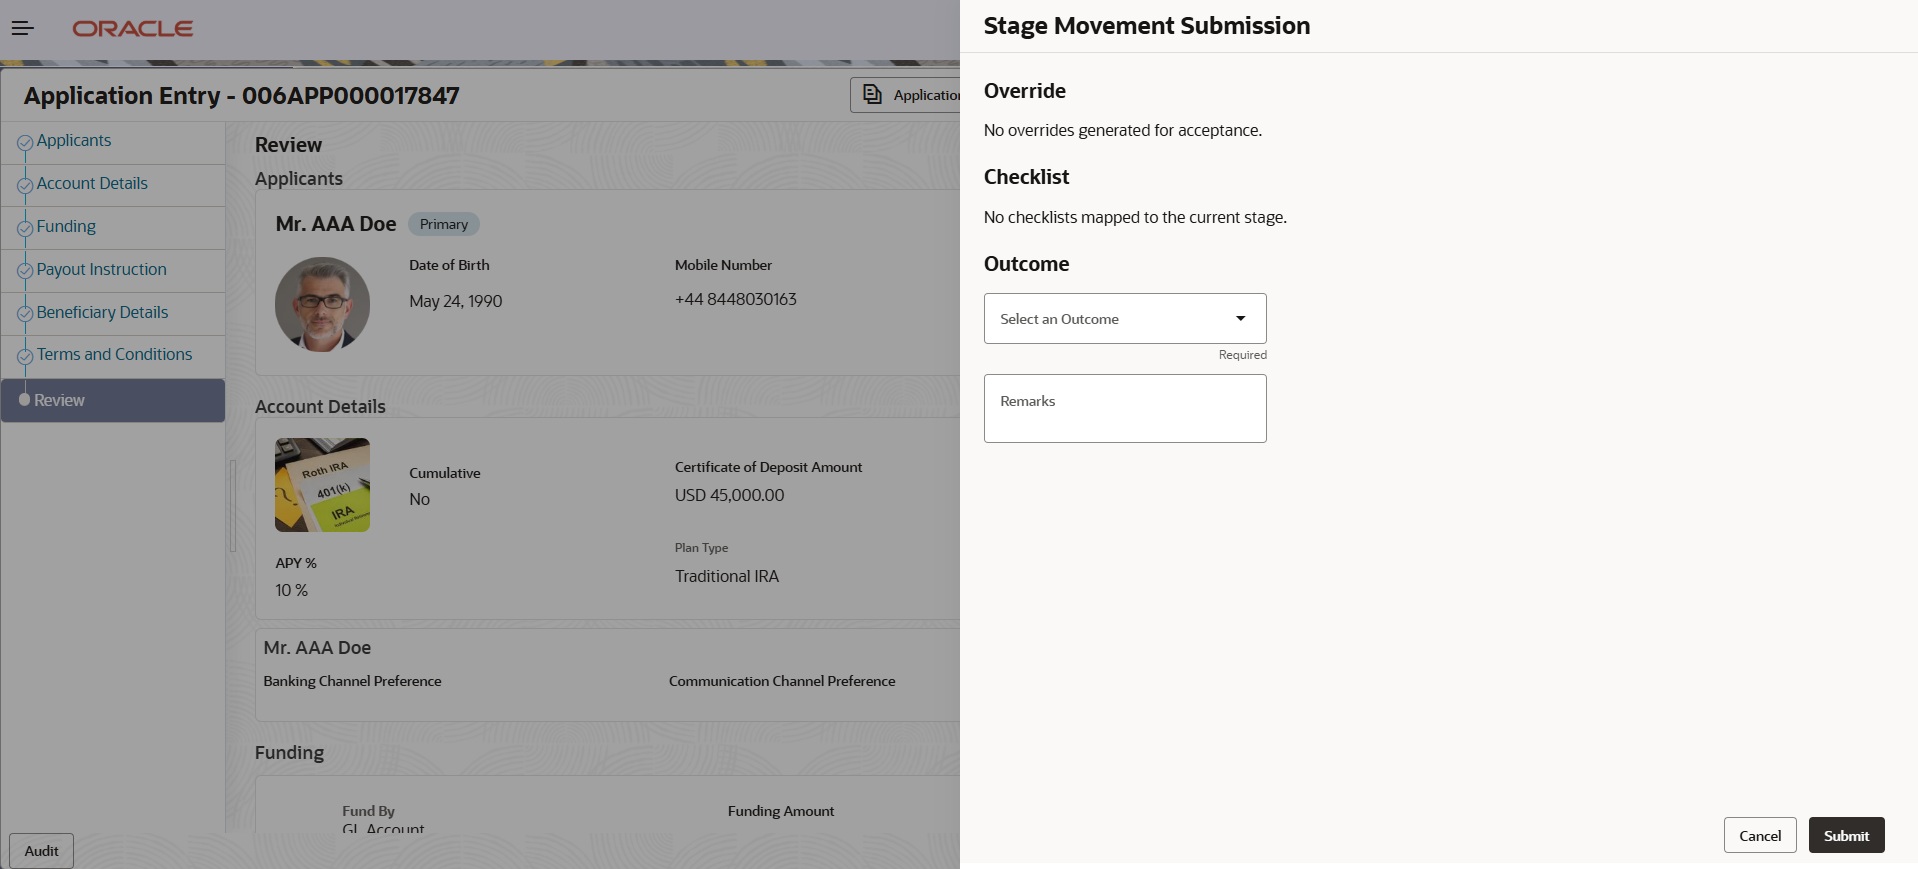Click the date of birth May 24, 1990
The width and height of the screenshot is (1918, 869).
coord(456,301)
